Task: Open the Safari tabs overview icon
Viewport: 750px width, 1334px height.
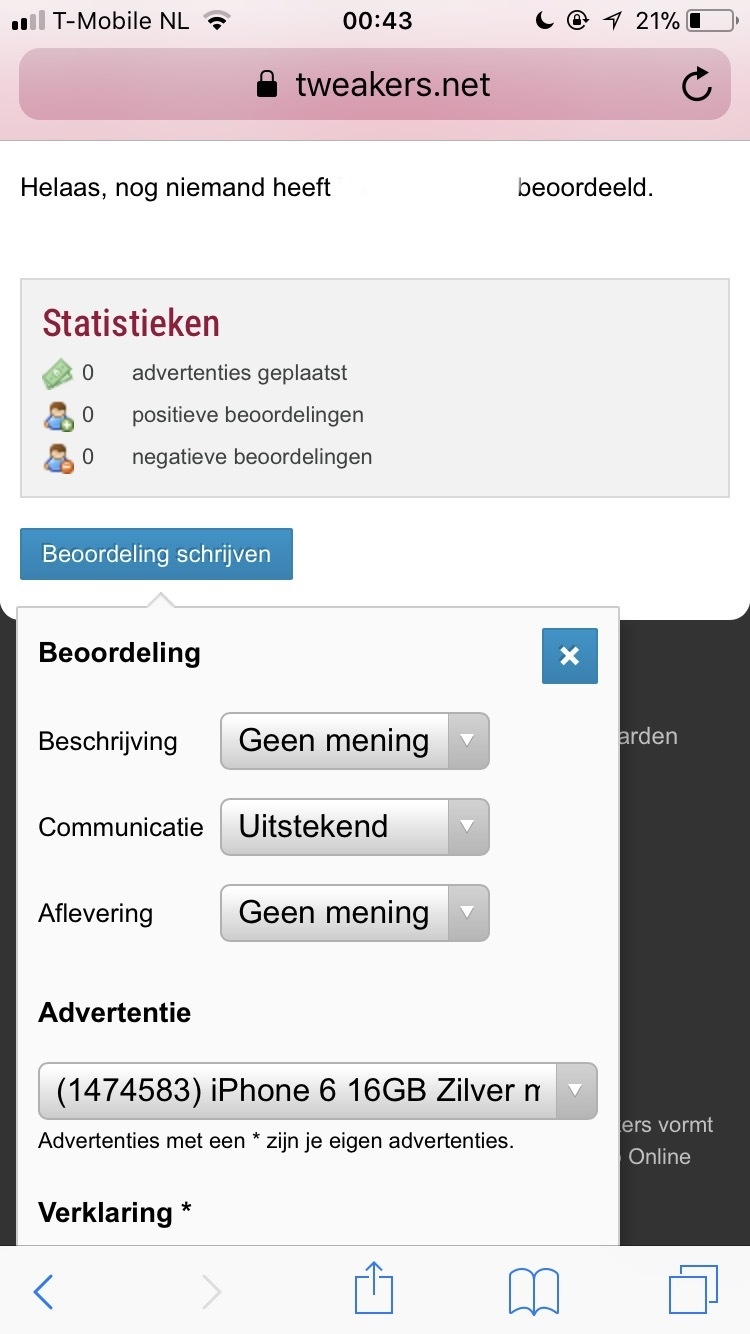Action: (692, 1290)
